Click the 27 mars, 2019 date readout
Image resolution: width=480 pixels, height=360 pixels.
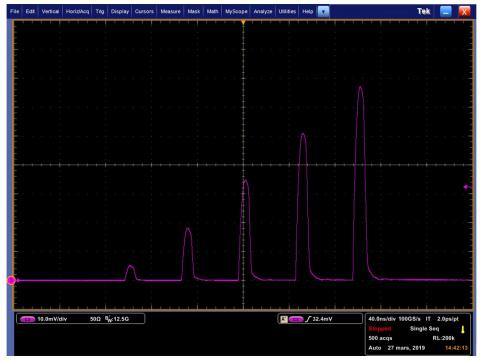coord(406,348)
